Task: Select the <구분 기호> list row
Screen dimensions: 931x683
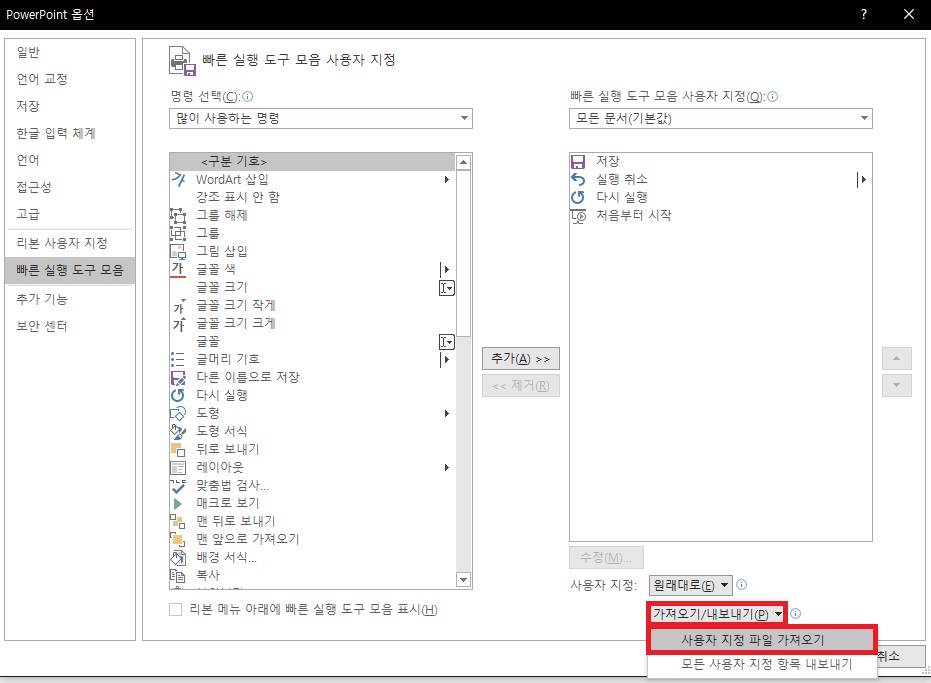Action: pos(312,162)
